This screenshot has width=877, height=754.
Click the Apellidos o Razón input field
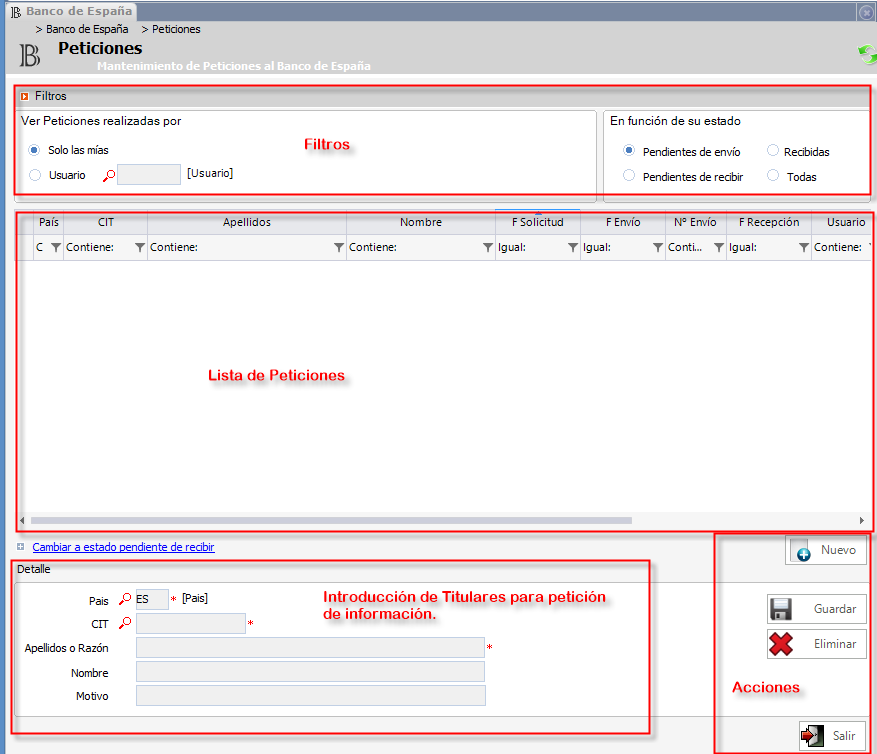tap(310, 648)
